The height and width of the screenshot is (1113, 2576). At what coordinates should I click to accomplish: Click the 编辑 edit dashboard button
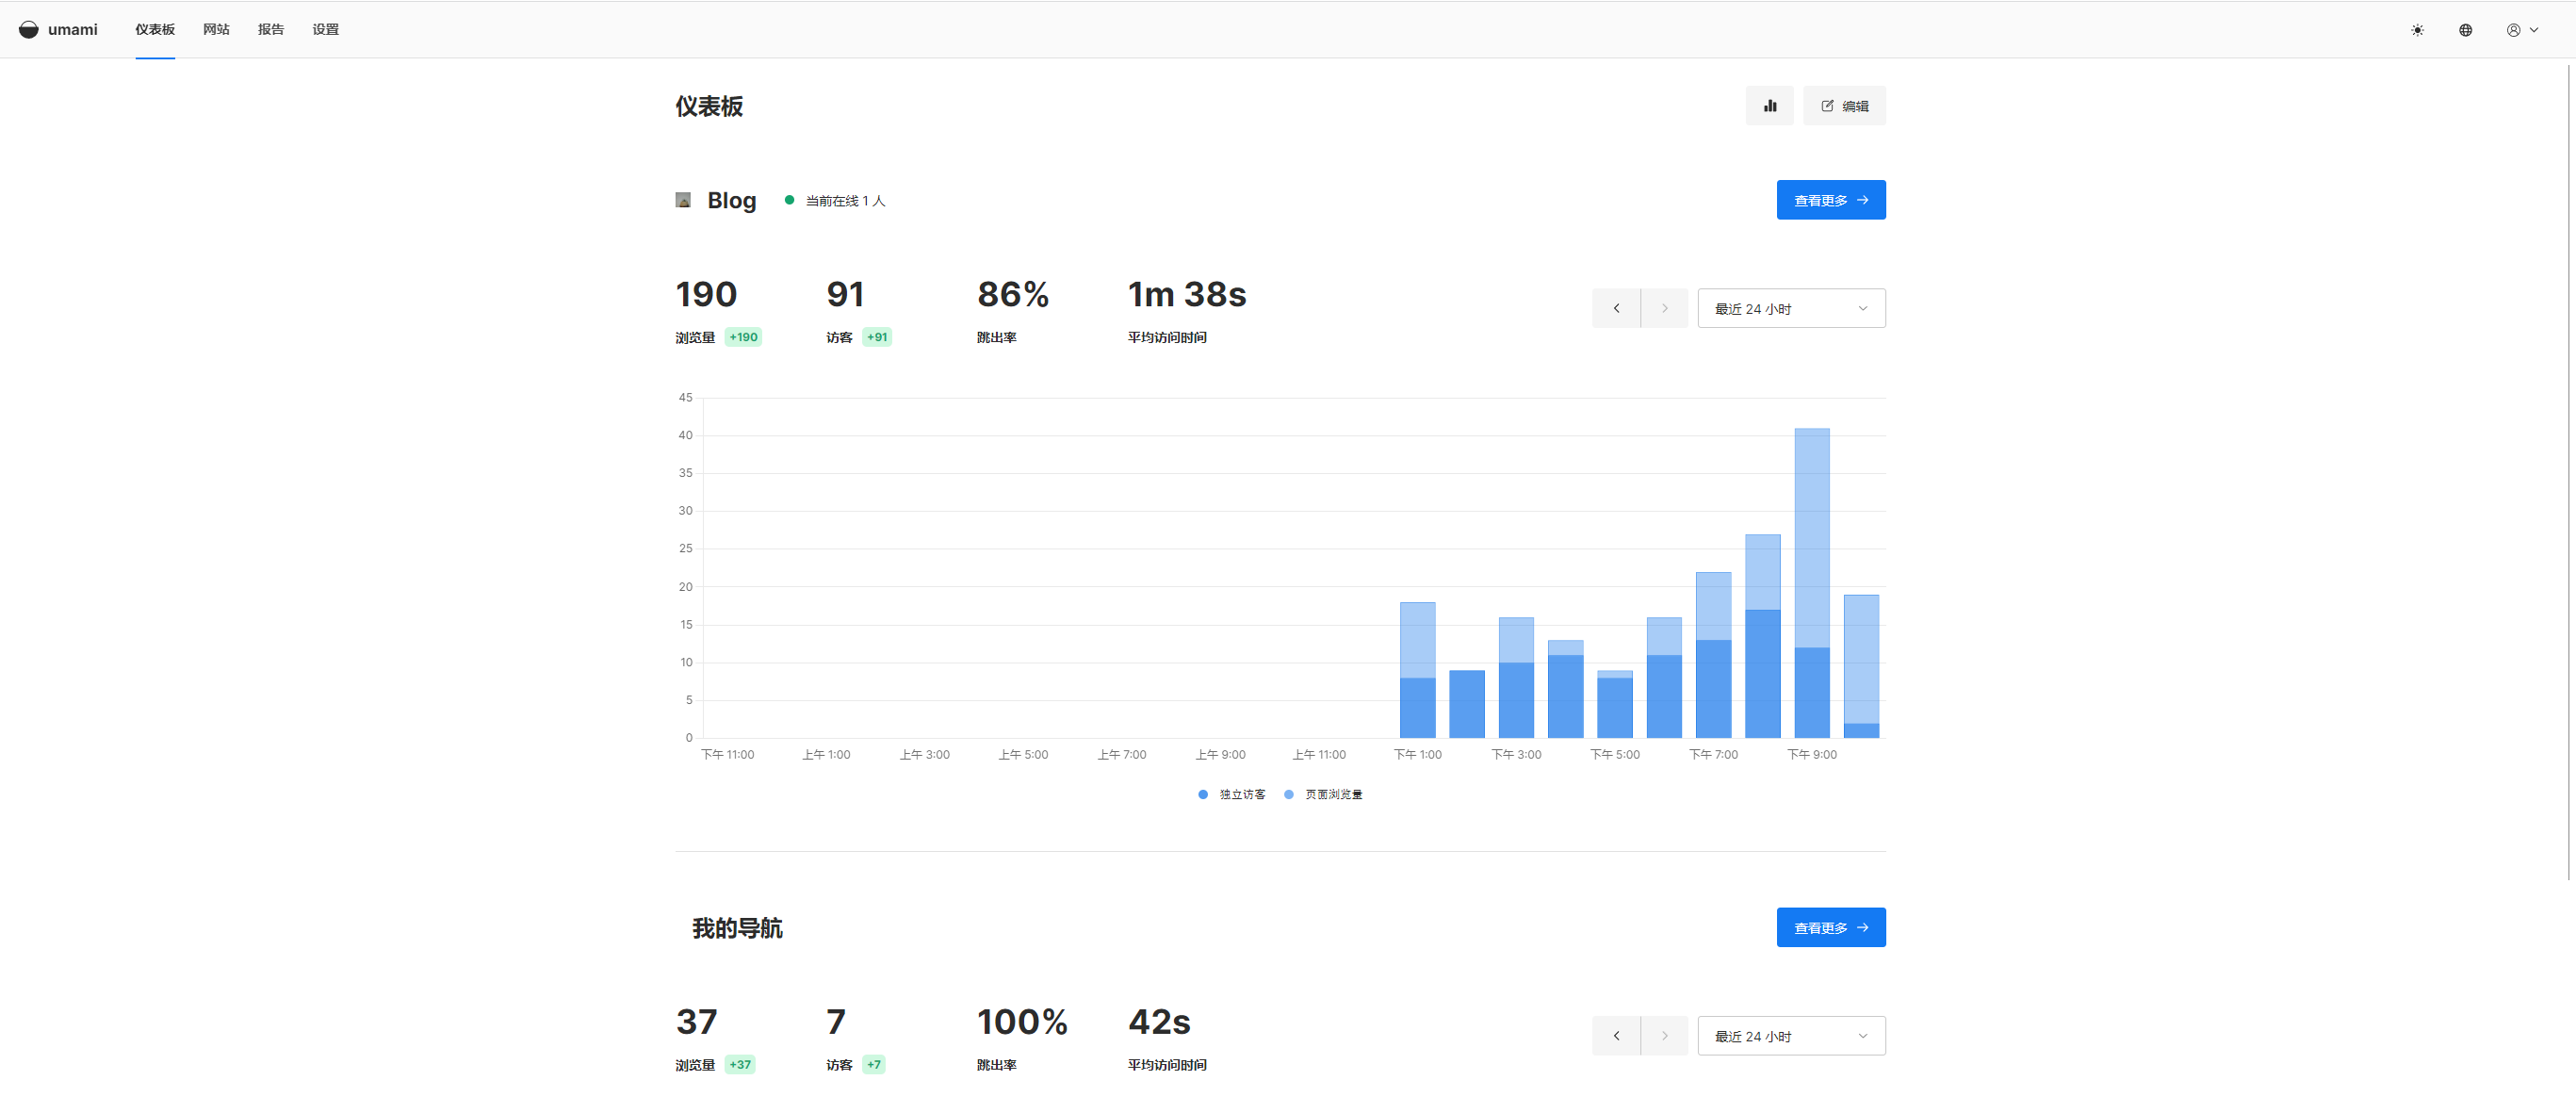pyautogui.click(x=1843, y=106)
